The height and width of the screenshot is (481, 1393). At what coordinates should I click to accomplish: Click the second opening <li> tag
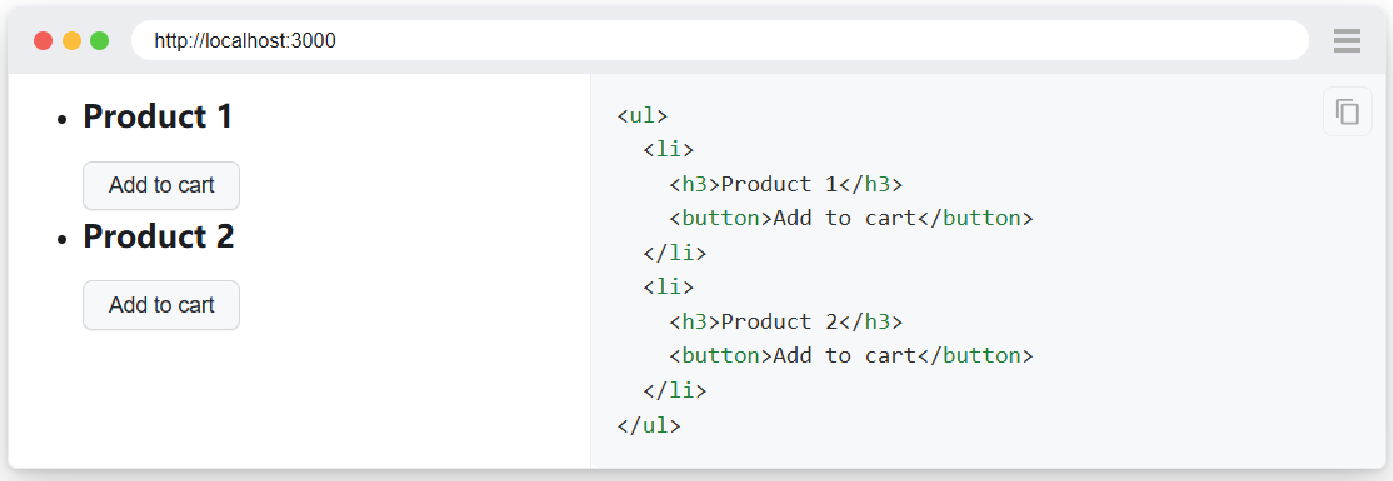(x=668, y=287)
